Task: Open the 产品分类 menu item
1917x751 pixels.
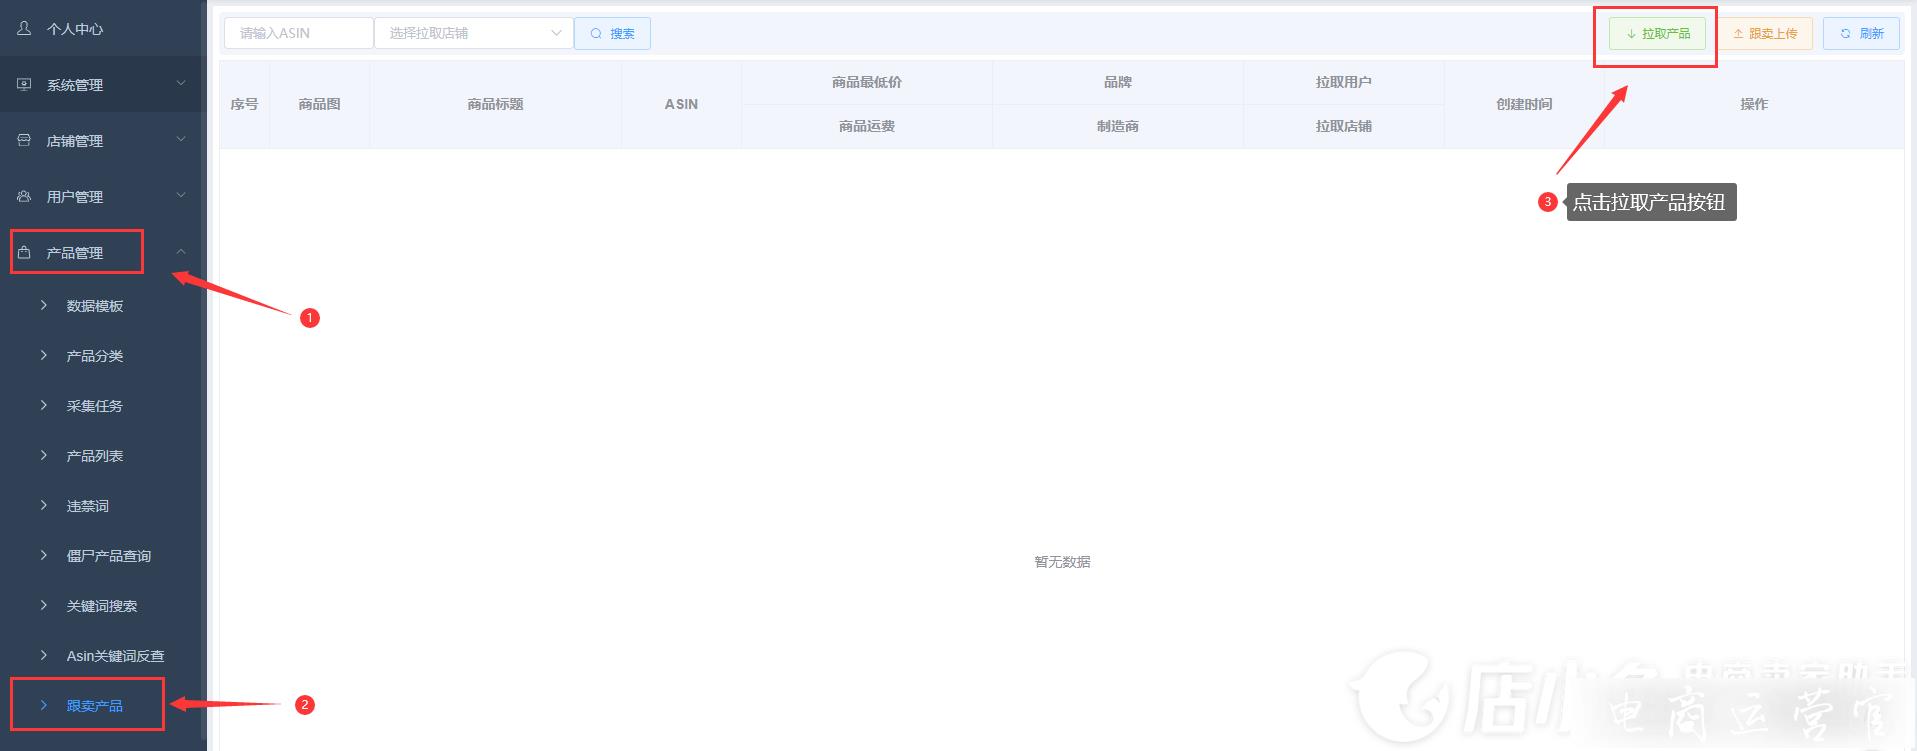Action: (95, 356)
